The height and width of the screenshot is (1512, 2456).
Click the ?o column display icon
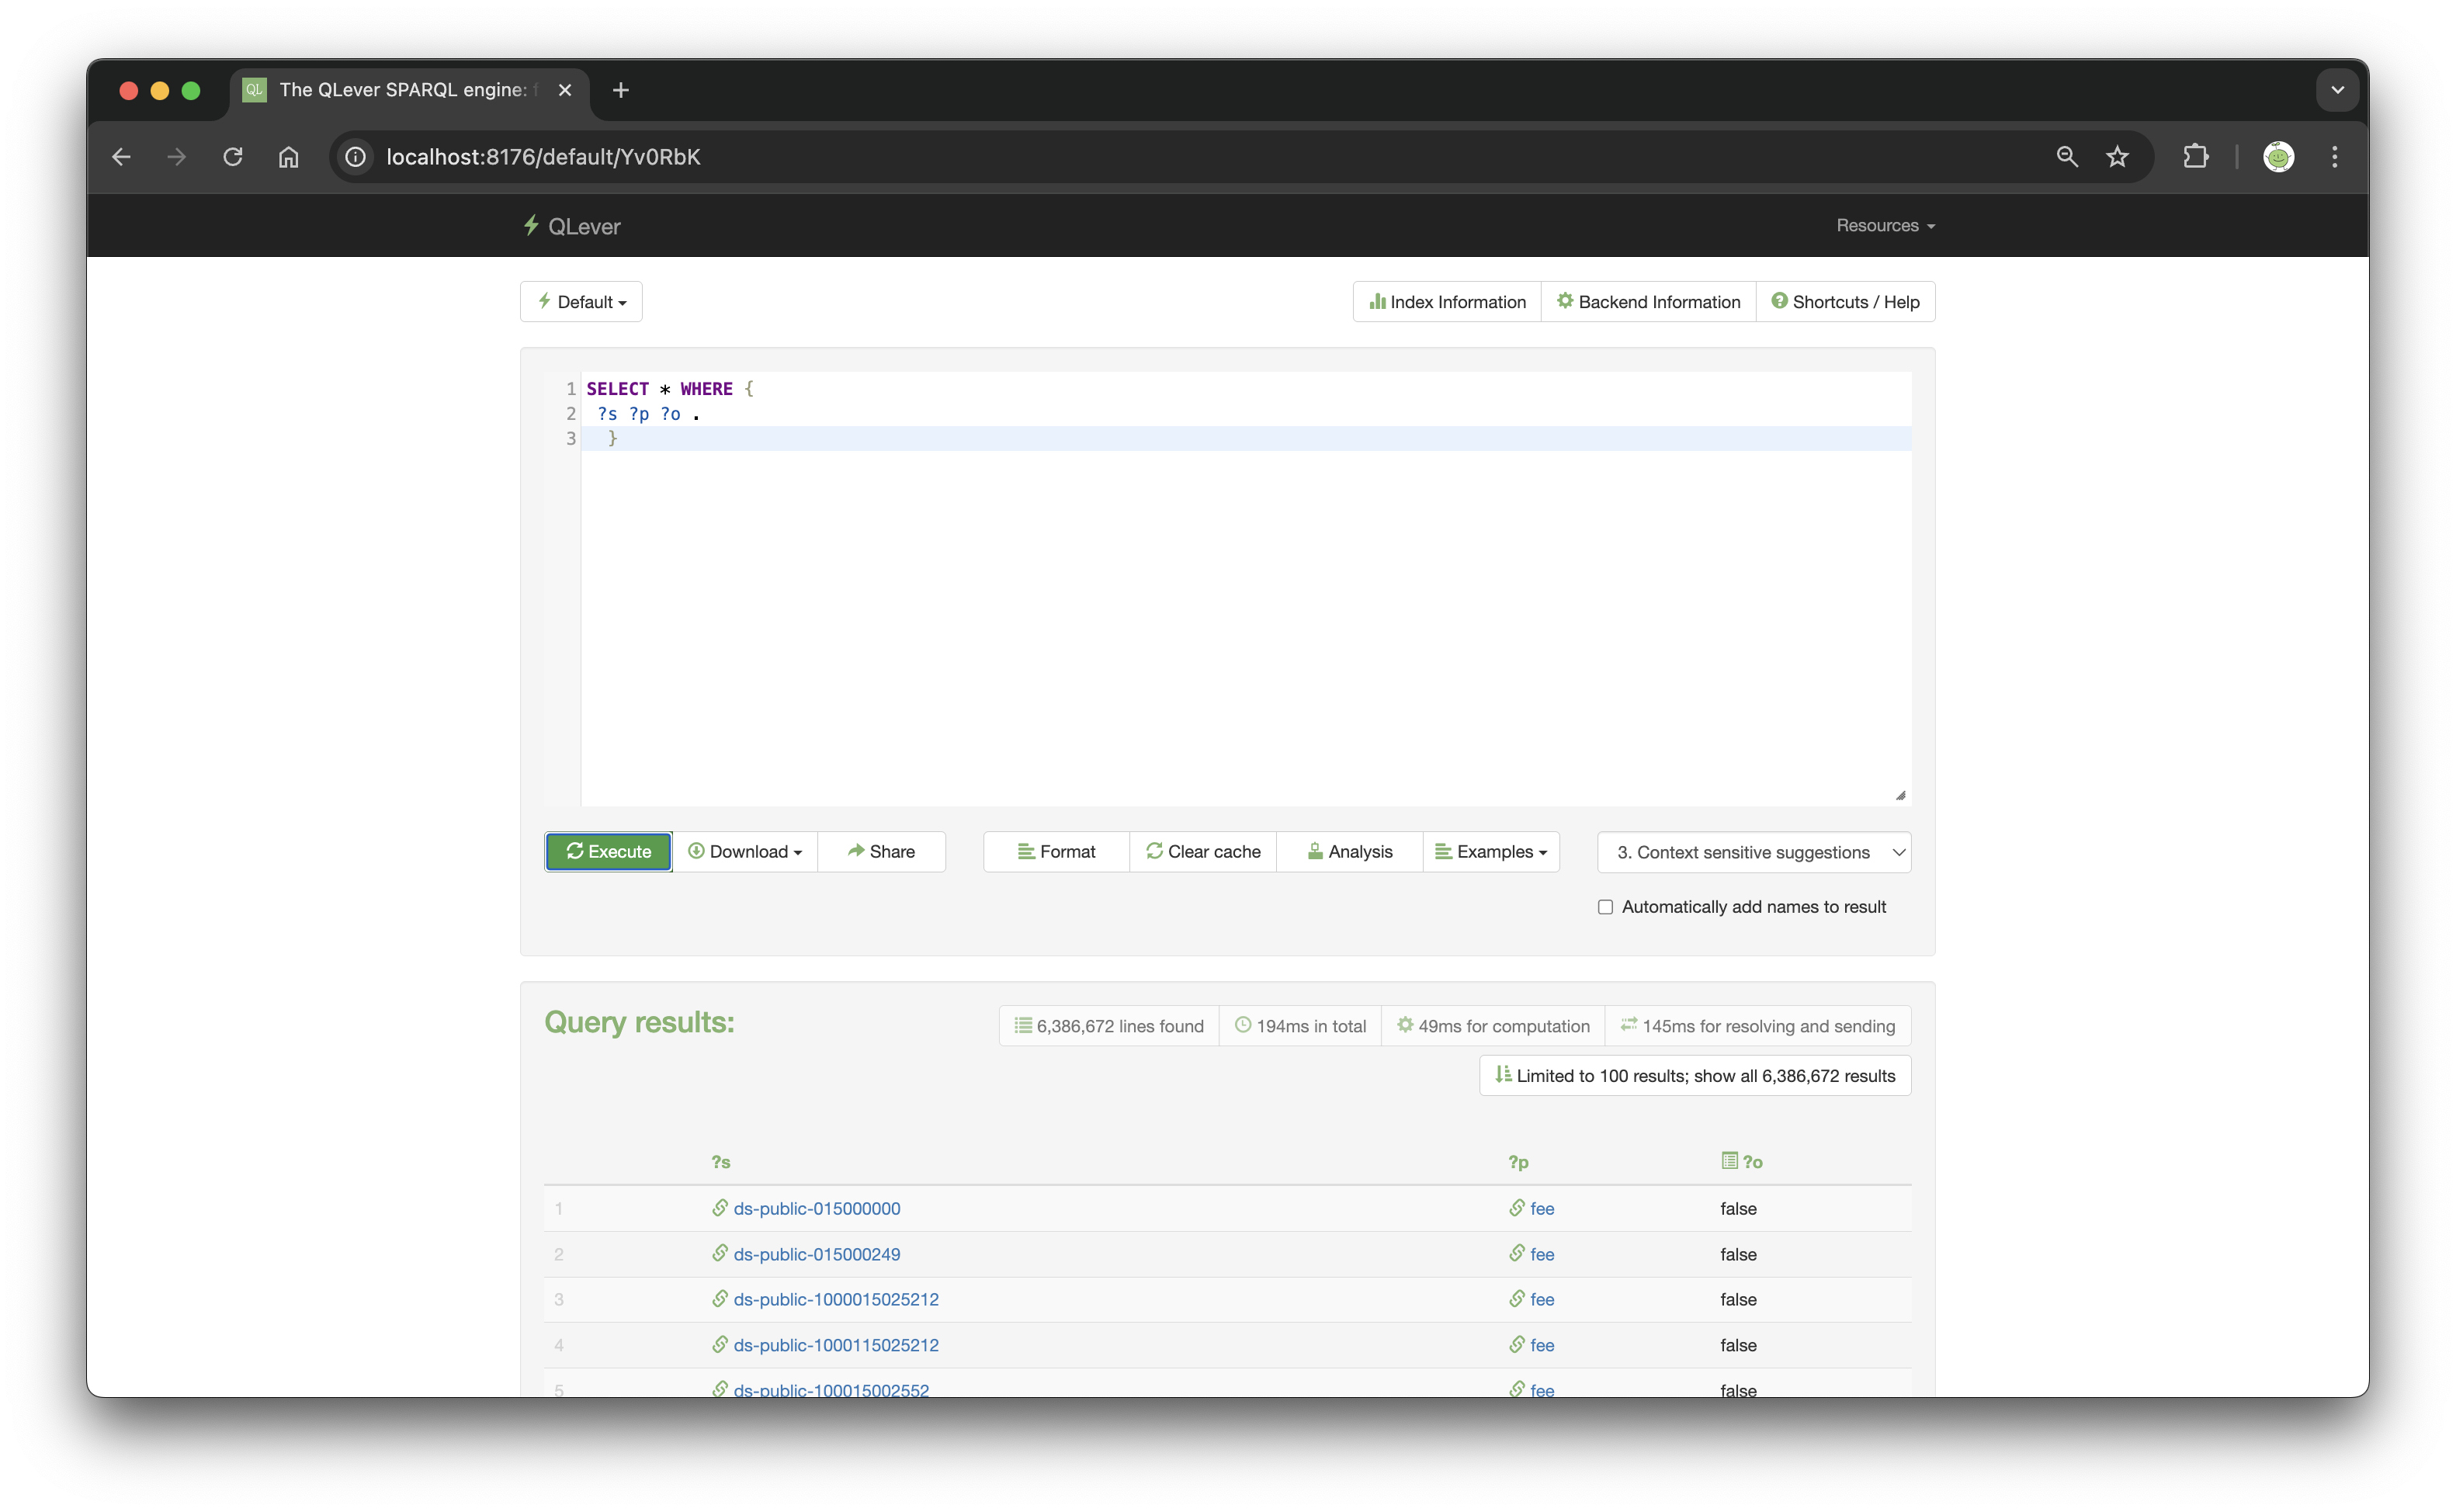pos(1729,1161)
